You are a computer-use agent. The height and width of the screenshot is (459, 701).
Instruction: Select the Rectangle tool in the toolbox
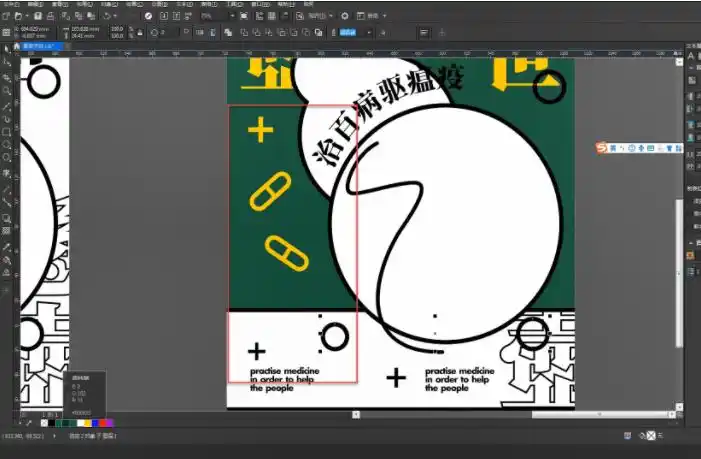[x=7, y=132]
